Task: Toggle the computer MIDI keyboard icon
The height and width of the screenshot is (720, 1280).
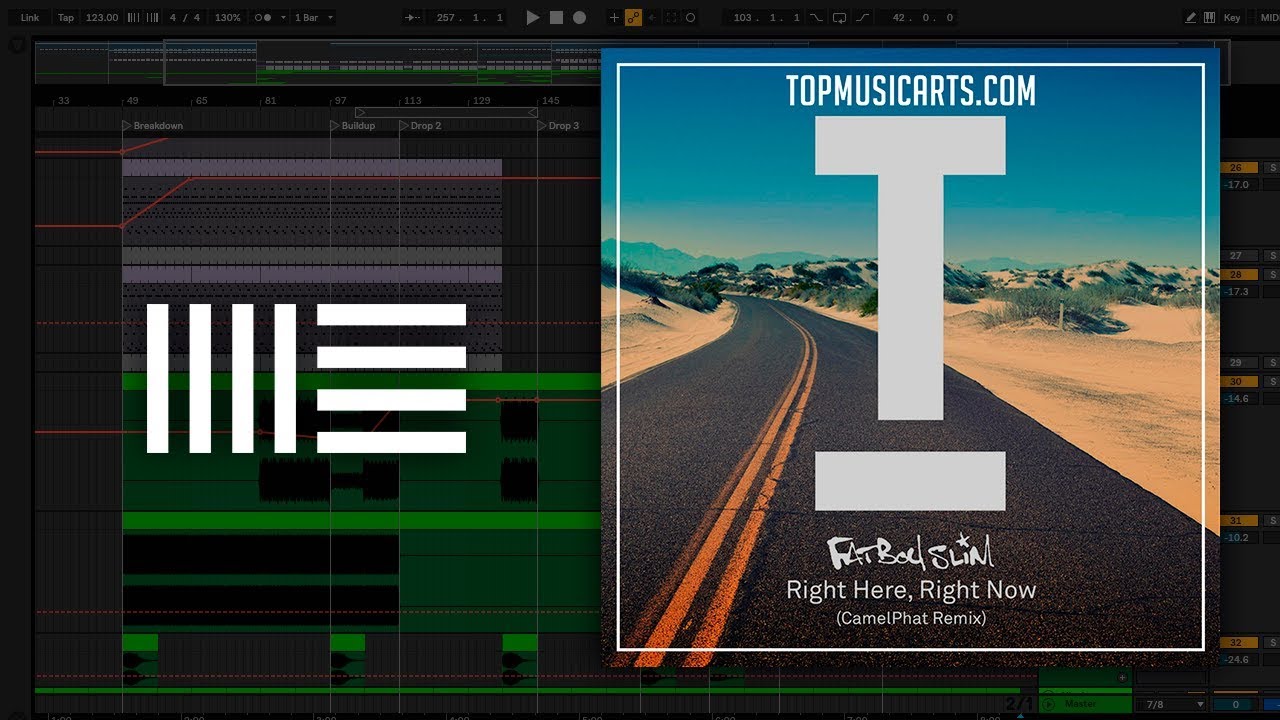Action: pos(1209,18)
